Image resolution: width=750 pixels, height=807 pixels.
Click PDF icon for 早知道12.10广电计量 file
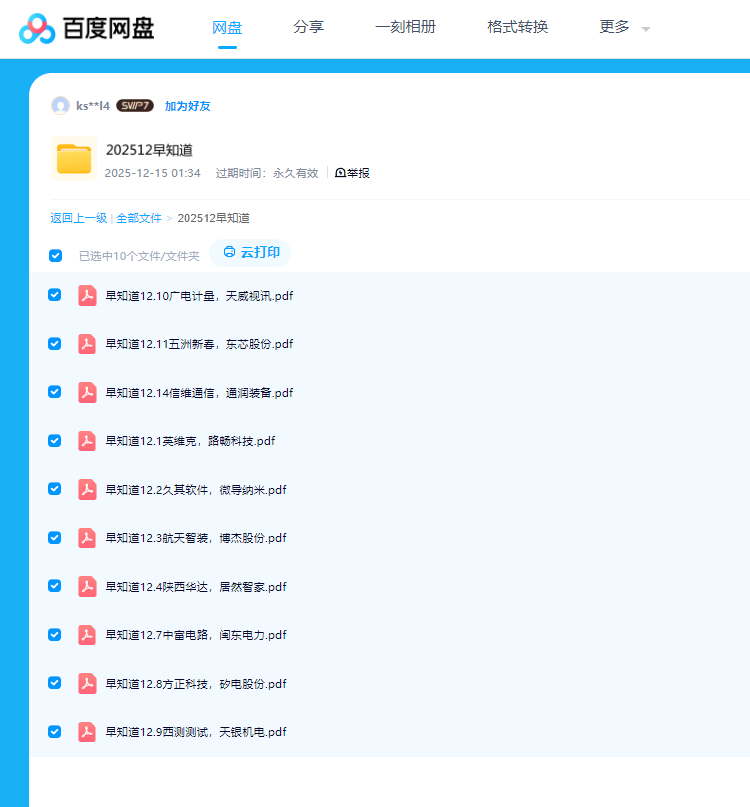click(87, 295)
